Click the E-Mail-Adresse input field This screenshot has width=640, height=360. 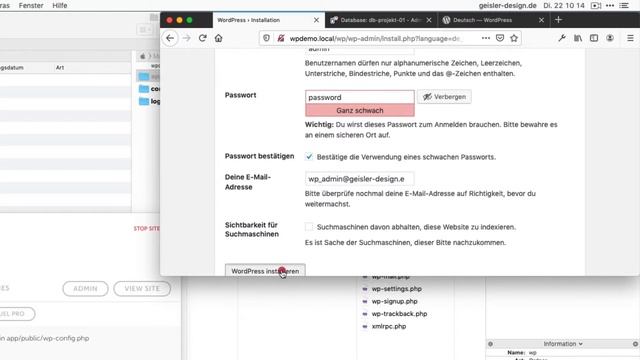(x=360, y=179)
